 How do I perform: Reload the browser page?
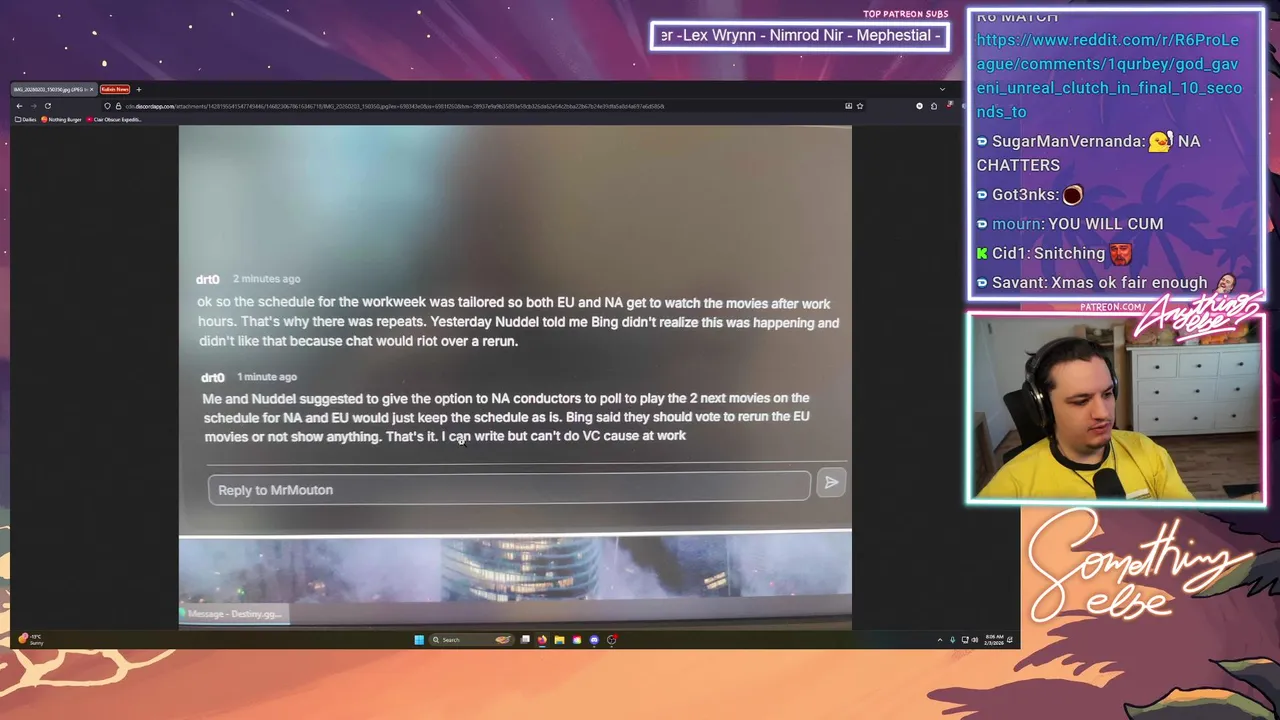[x=48, y=106]
